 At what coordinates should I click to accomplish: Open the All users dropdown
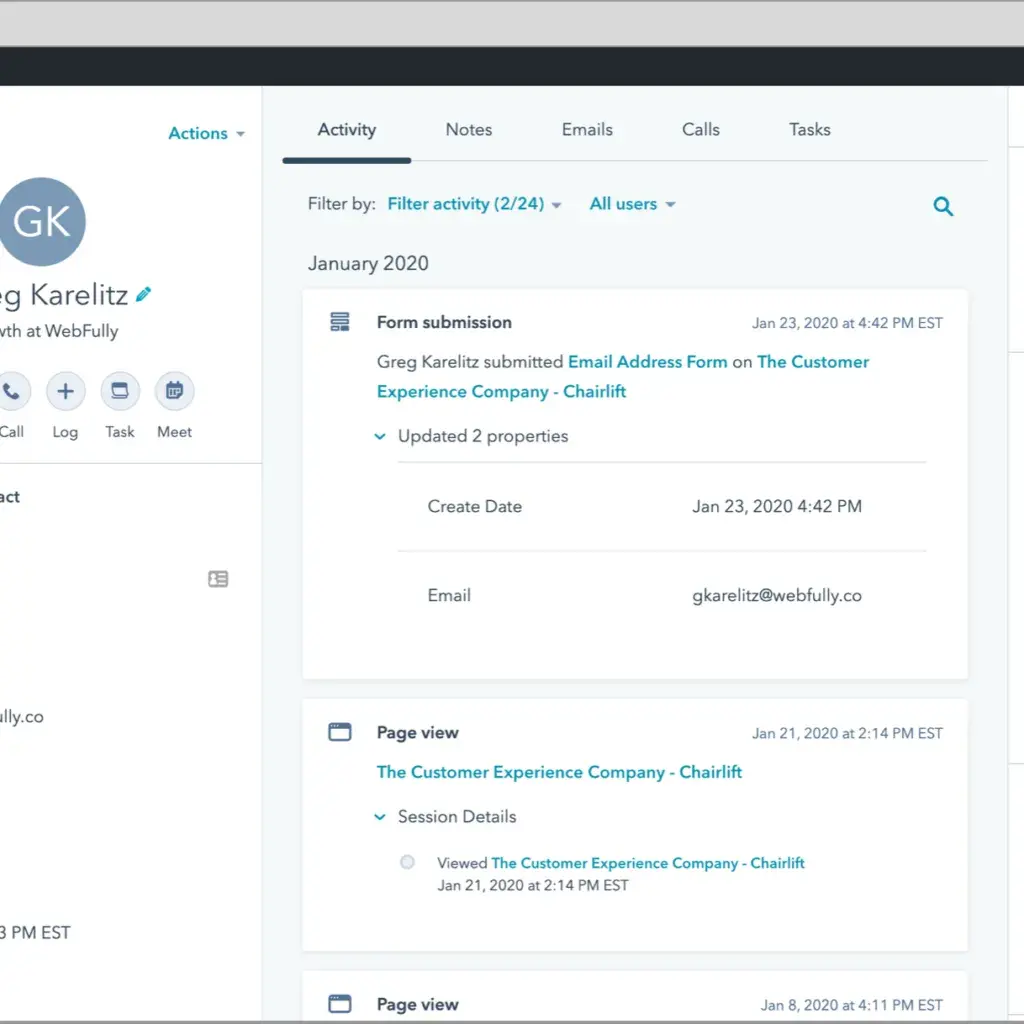(632, 204)
